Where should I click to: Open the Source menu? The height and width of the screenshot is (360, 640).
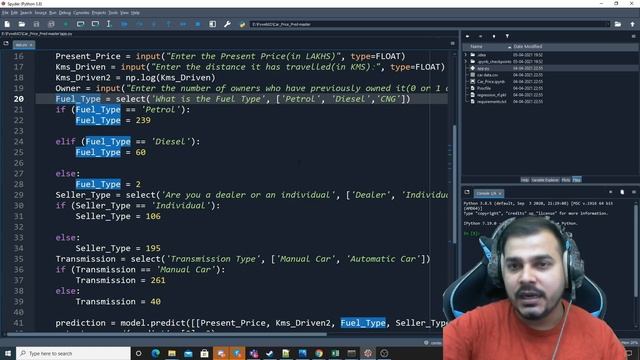point(40,13)
